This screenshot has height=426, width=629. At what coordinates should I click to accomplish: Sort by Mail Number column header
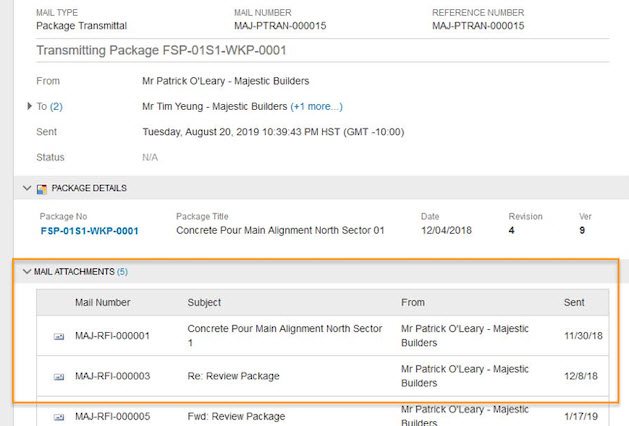(103, 302)
